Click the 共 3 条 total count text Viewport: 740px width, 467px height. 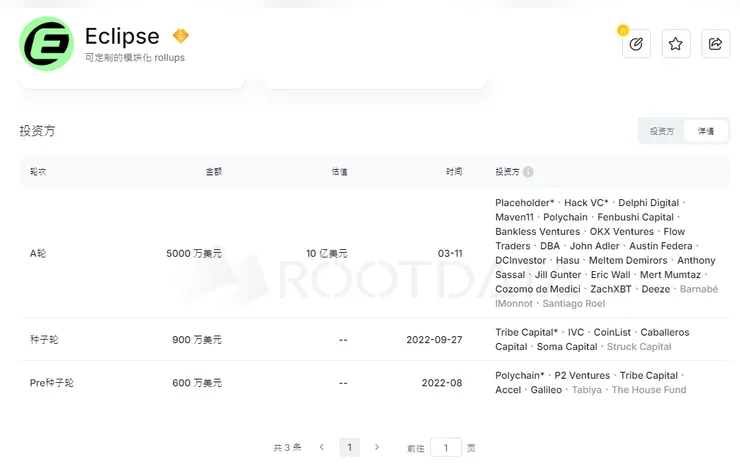tap(287, 447)
